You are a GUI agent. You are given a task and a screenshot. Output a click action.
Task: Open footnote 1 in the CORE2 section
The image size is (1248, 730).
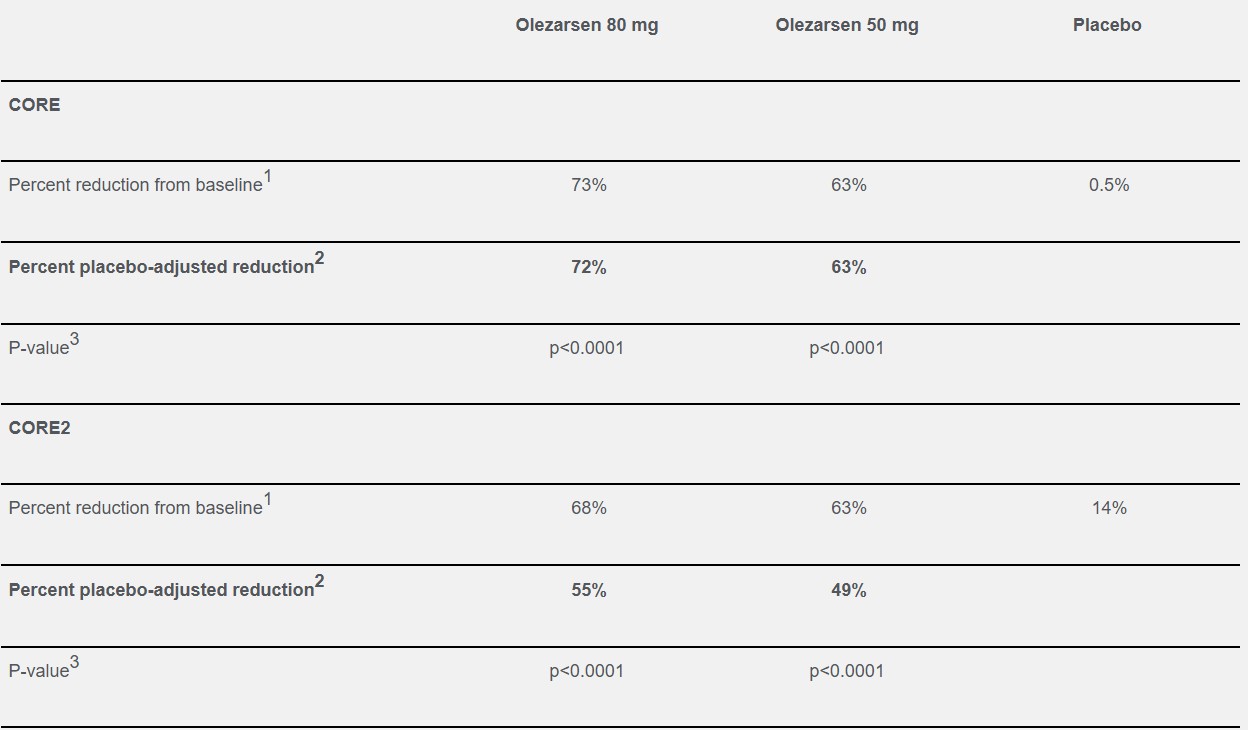tap(267, 500)
